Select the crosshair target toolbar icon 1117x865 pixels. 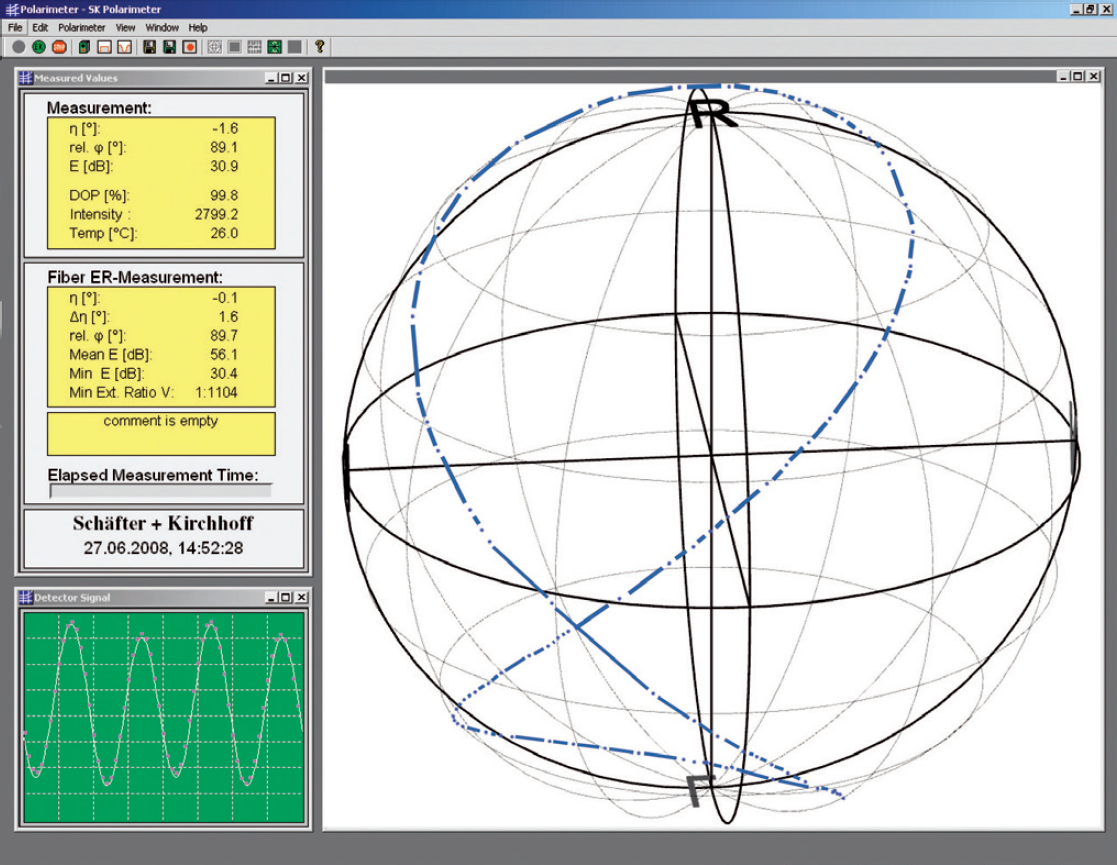[215, 47]
